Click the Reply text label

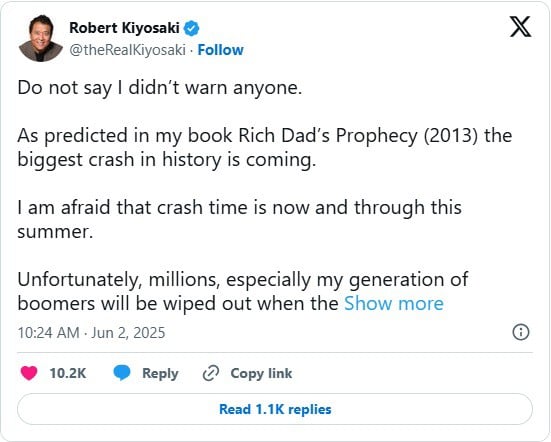160,373
